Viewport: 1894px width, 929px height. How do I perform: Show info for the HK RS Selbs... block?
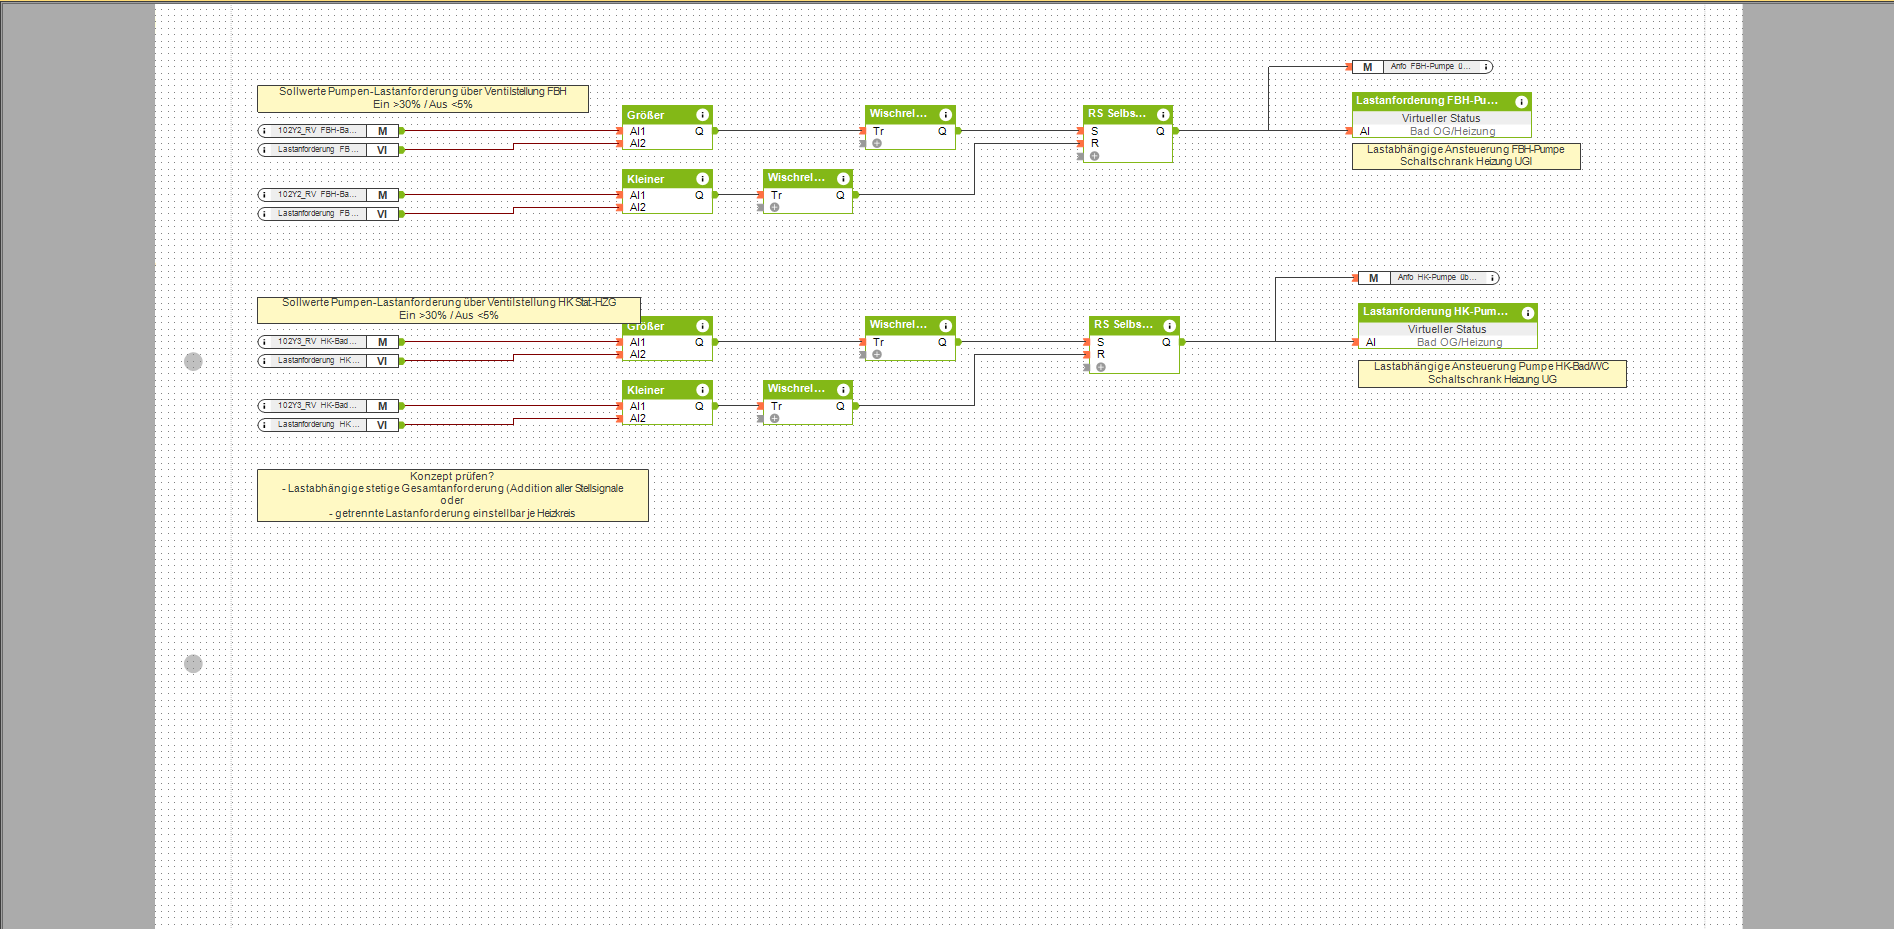1169,326
